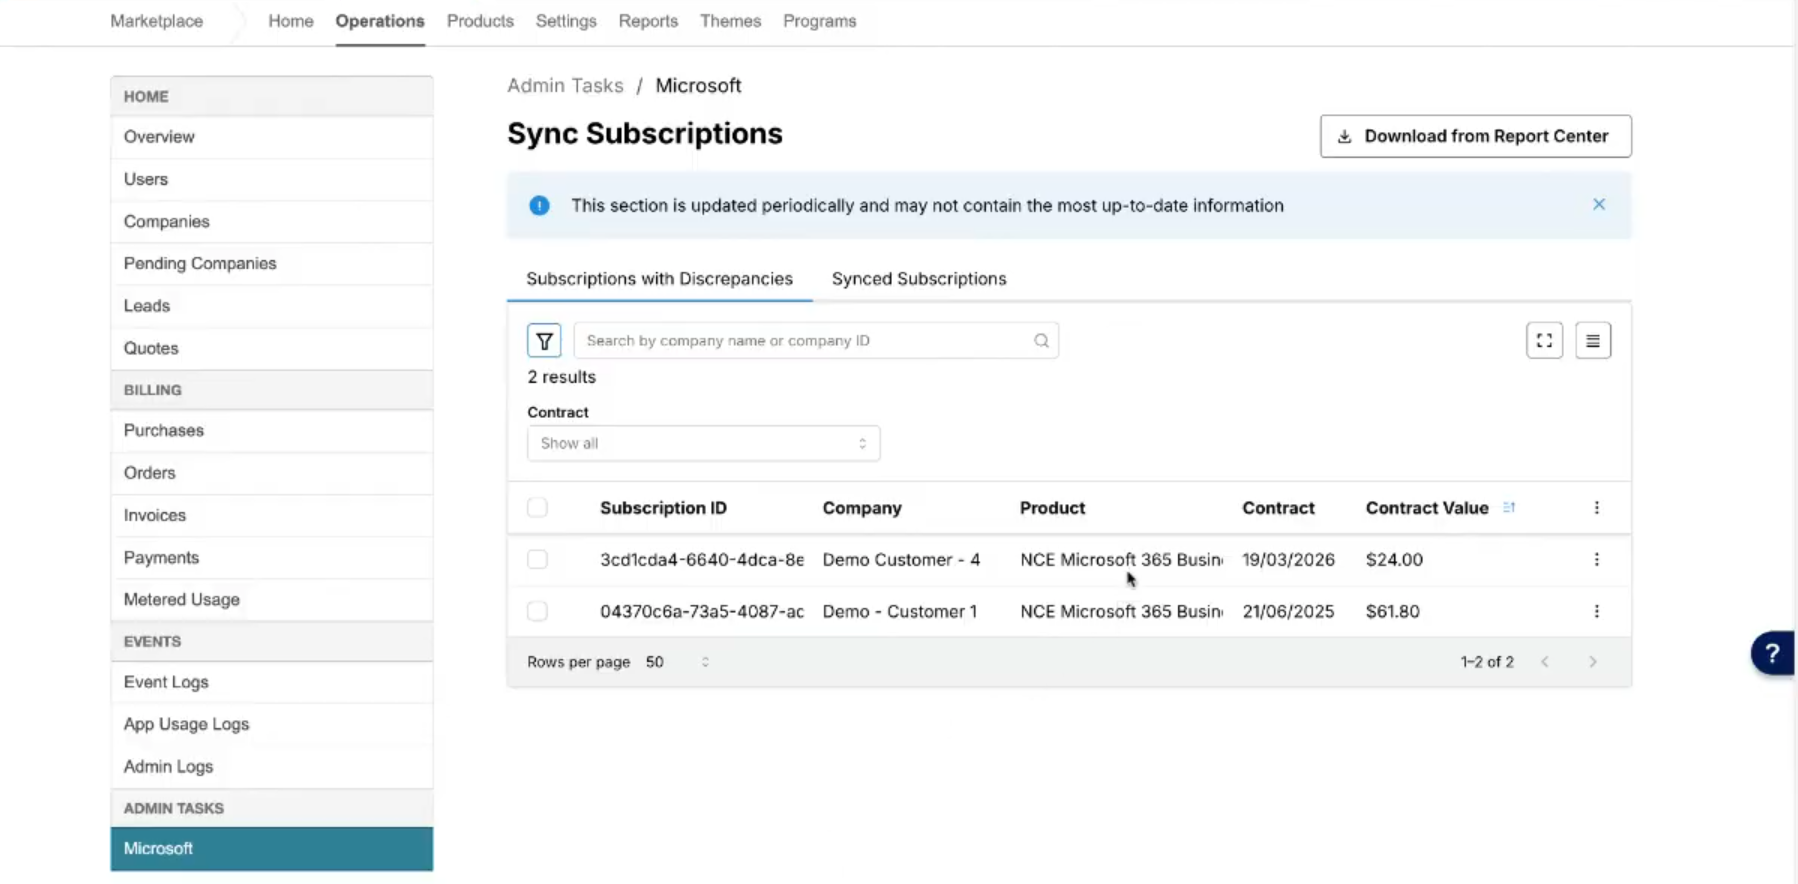This screenshot has height=884, width=1798.
Task: Click contract date 21/06/2025
Action: pos(1288,611)
